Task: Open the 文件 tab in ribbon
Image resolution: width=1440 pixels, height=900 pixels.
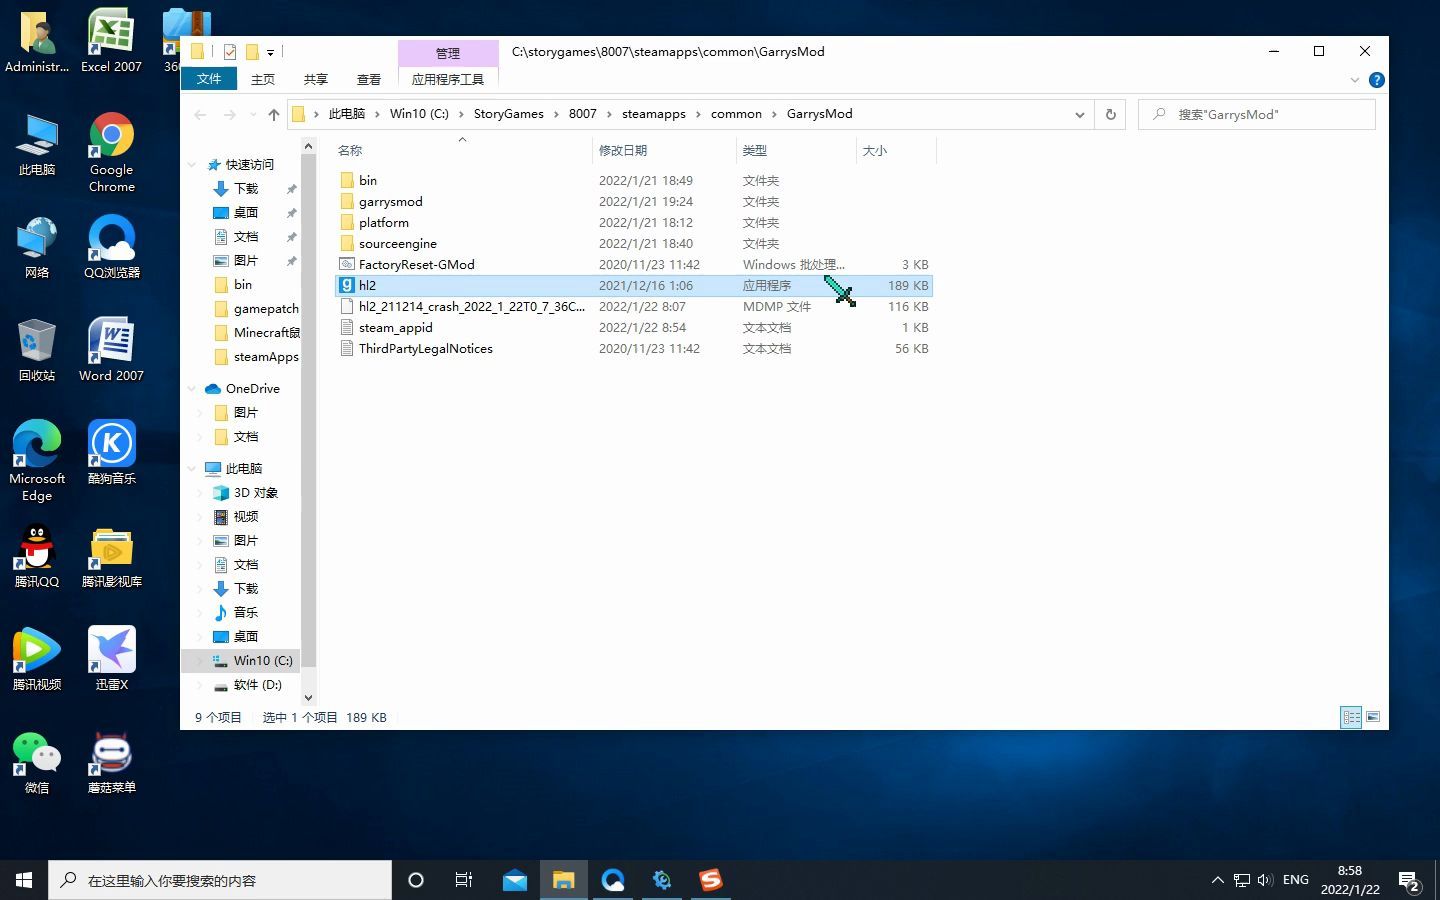Action: click(x=209, y=79)
